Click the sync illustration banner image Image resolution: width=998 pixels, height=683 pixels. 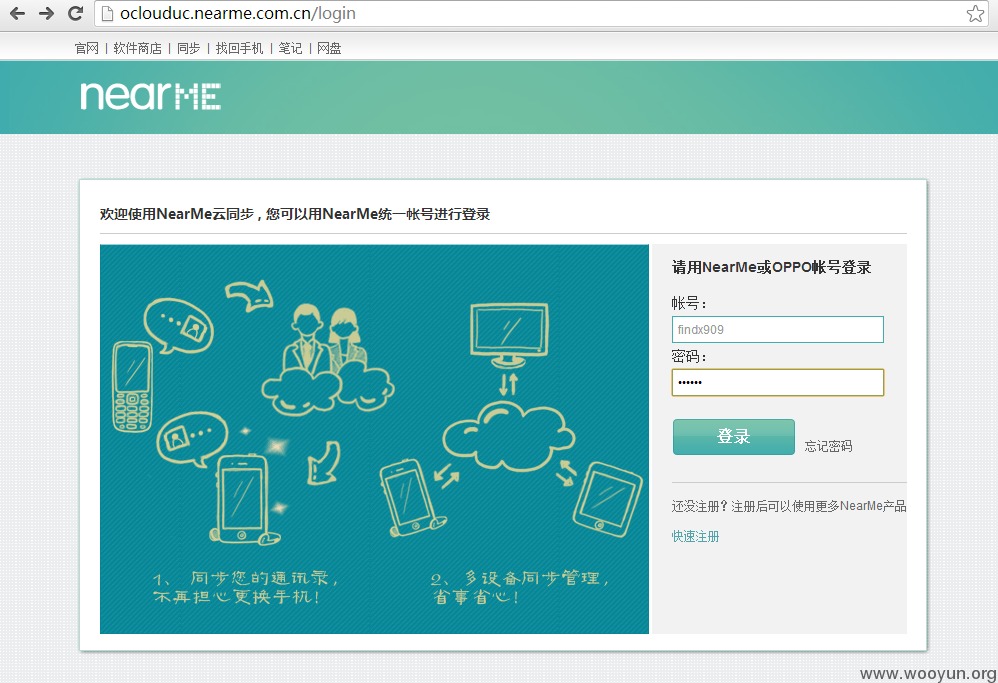pyautogui.click(x=374, y=439)
